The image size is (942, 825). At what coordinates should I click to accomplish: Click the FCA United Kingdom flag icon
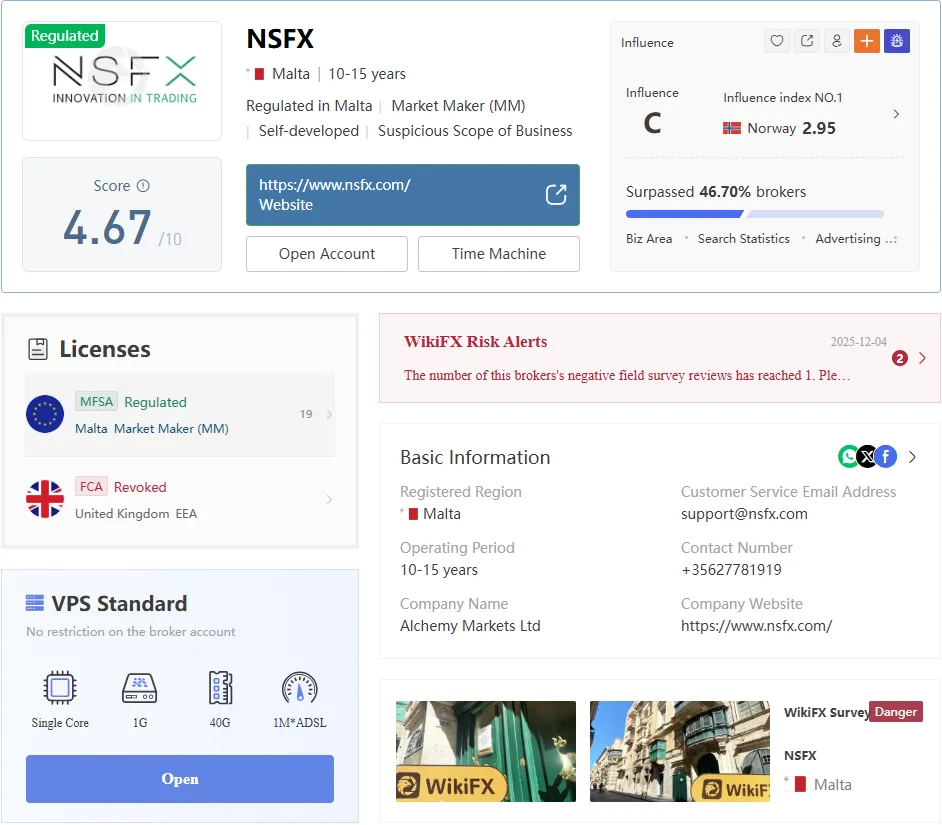[45, 499]
